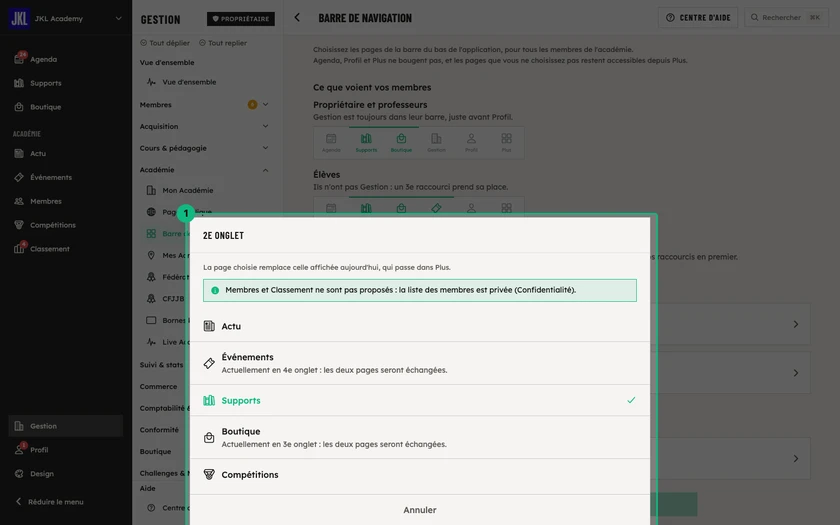
Task: Click Annuler to close the dialog
Action: [420, 510]
